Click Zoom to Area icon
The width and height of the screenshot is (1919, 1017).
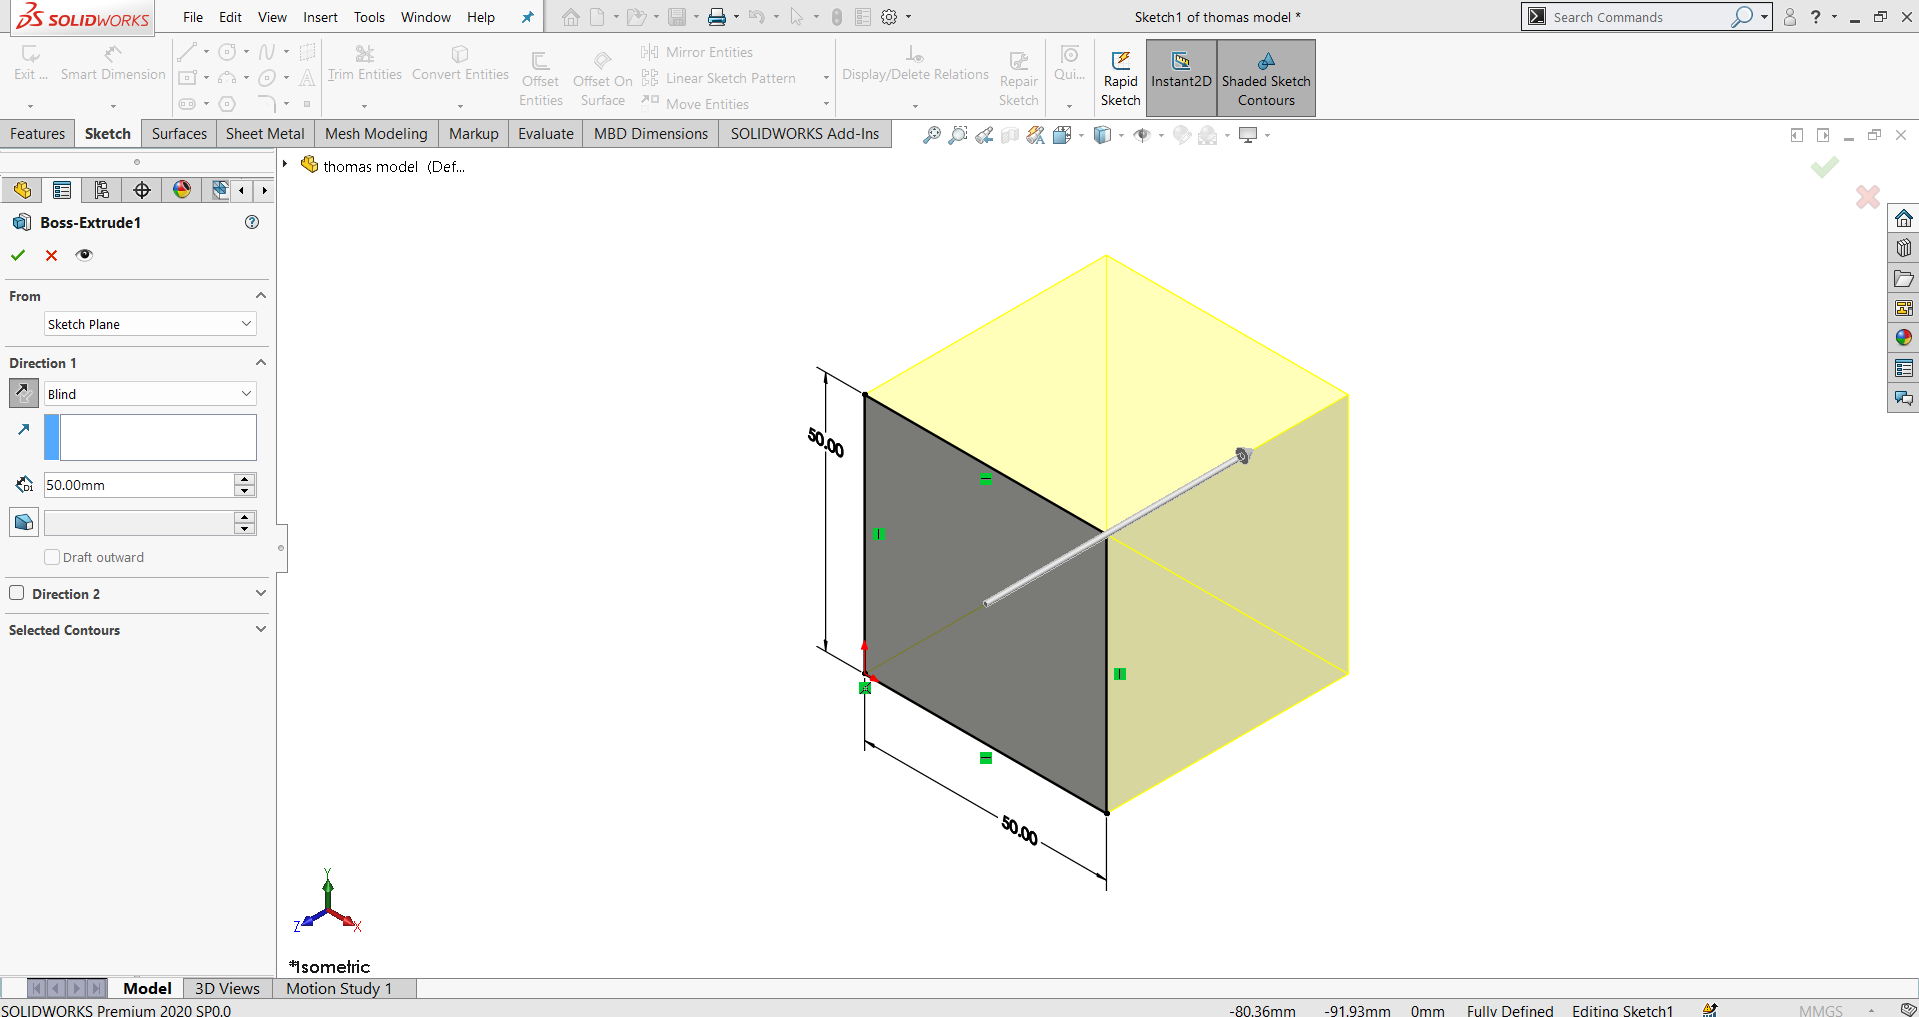tap(958, 135)
